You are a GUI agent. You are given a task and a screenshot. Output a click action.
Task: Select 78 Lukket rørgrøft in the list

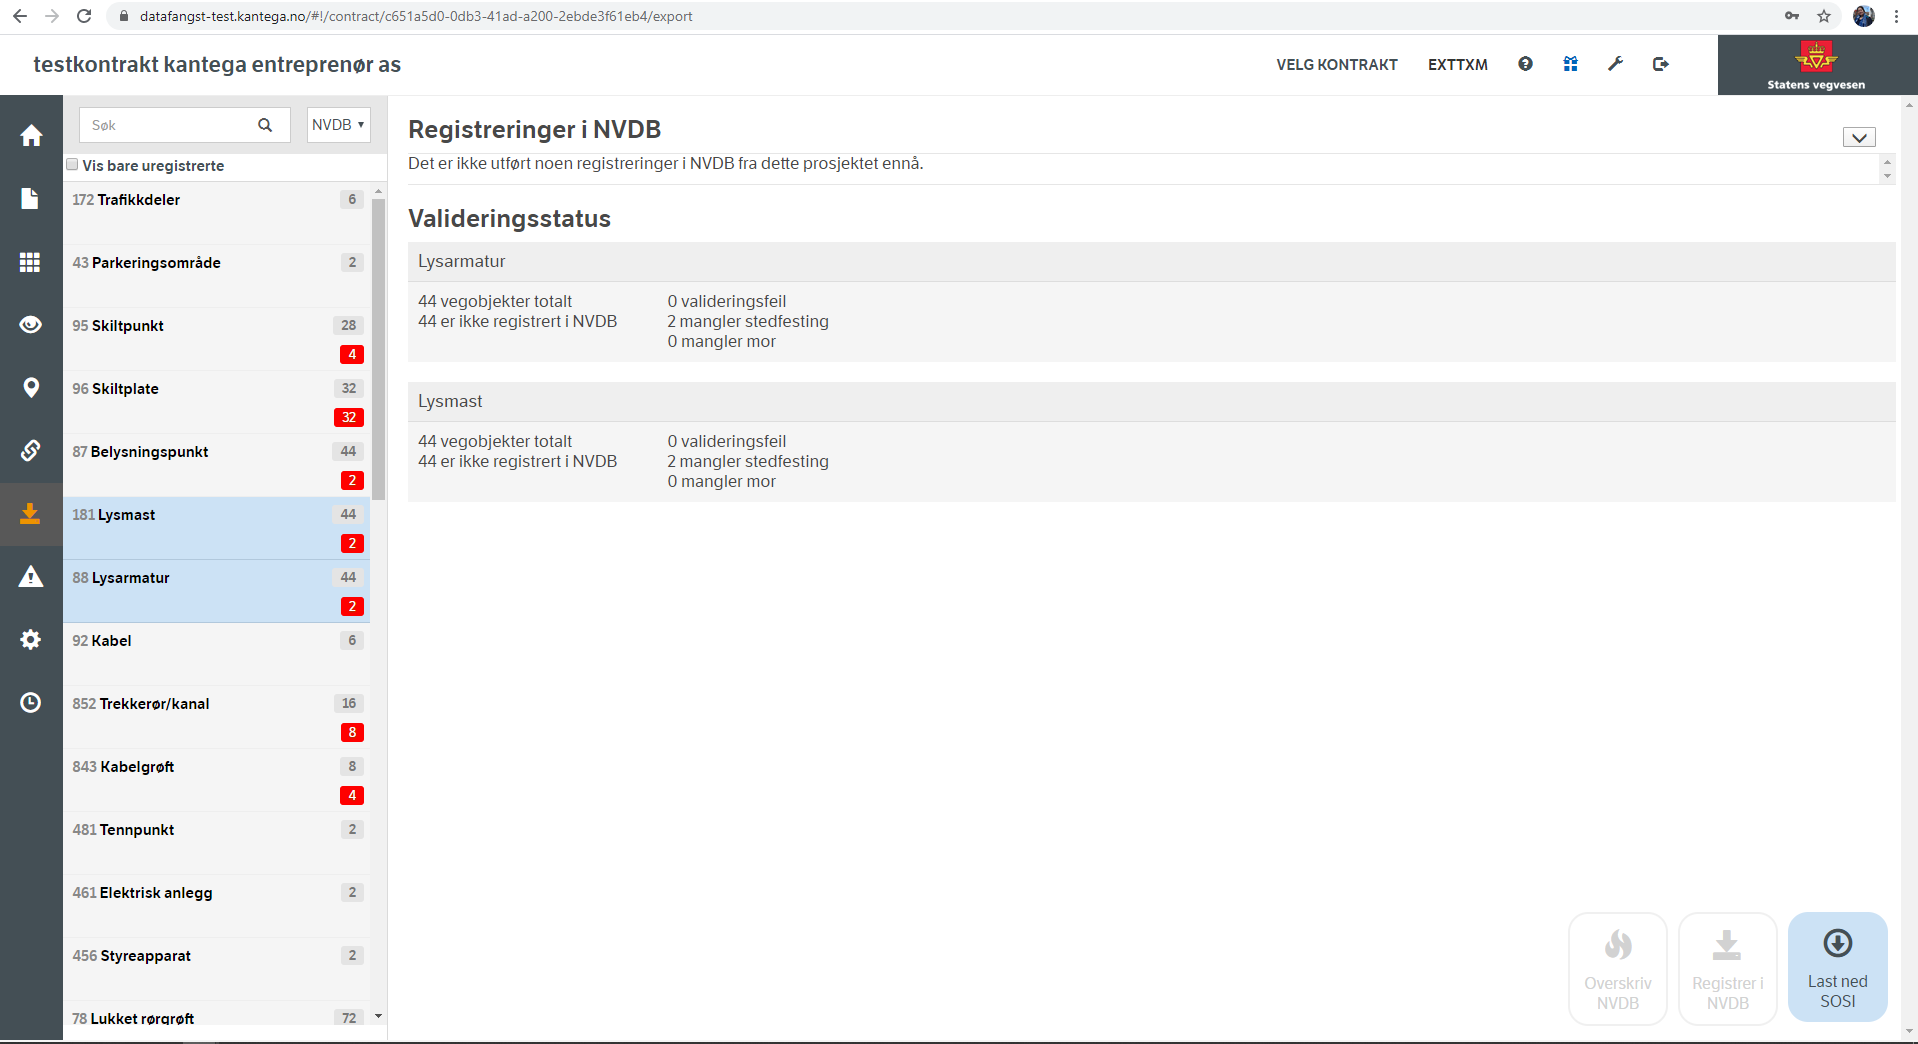click(216, 1013)
